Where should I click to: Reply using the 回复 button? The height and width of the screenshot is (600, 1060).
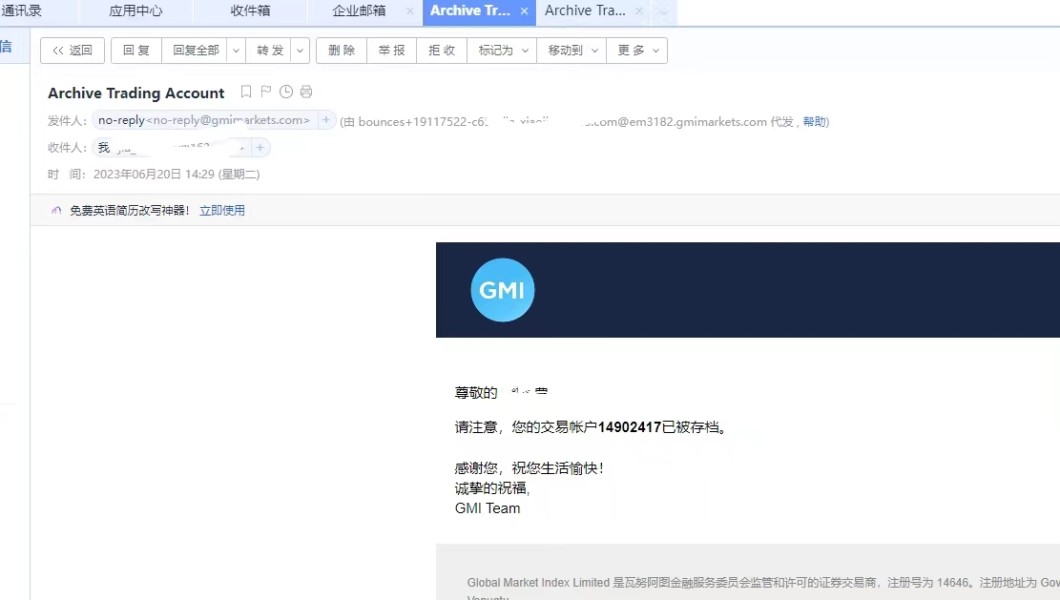point(136,51)
